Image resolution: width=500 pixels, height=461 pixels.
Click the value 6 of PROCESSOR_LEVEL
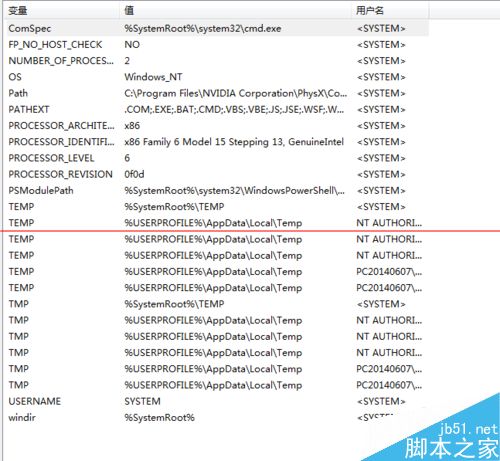127,158
